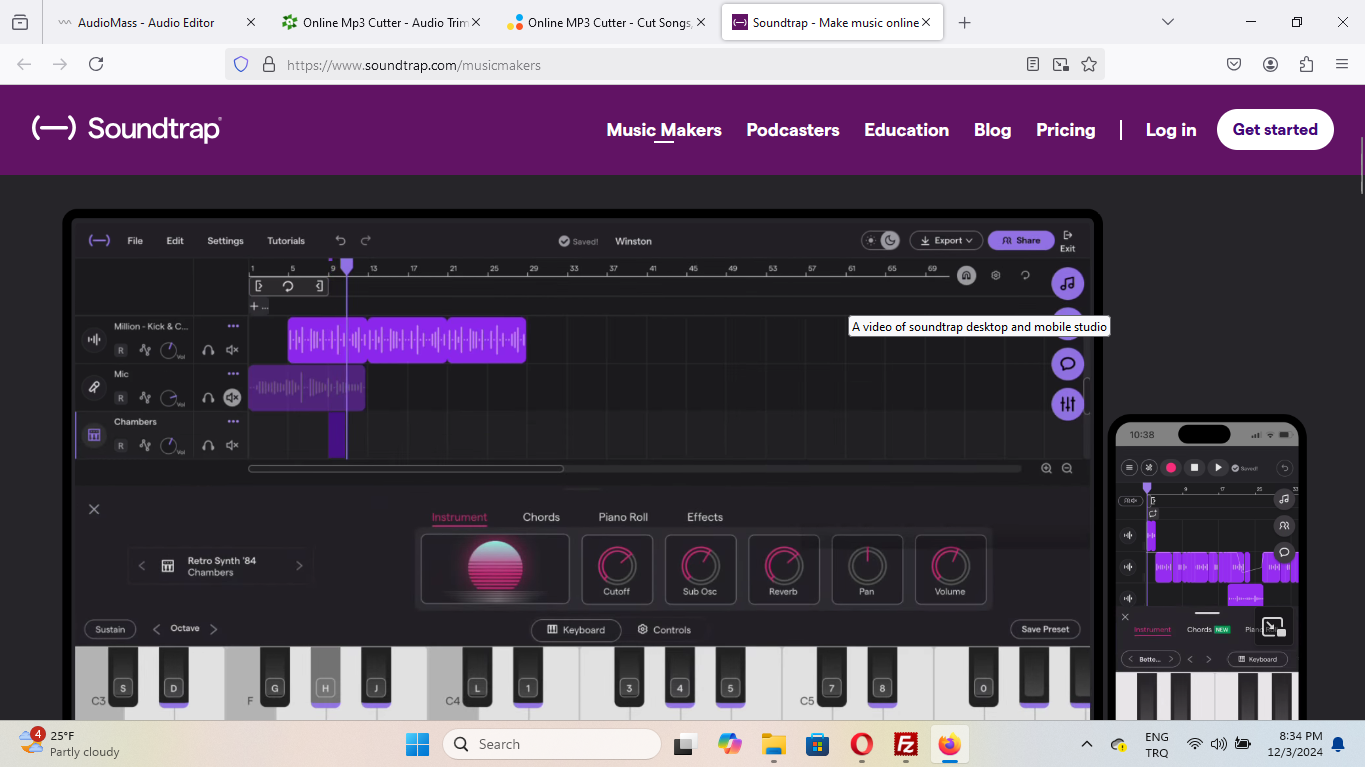Click the Cutoff knob on the synth
The image size is (1365, 767).
616,566
